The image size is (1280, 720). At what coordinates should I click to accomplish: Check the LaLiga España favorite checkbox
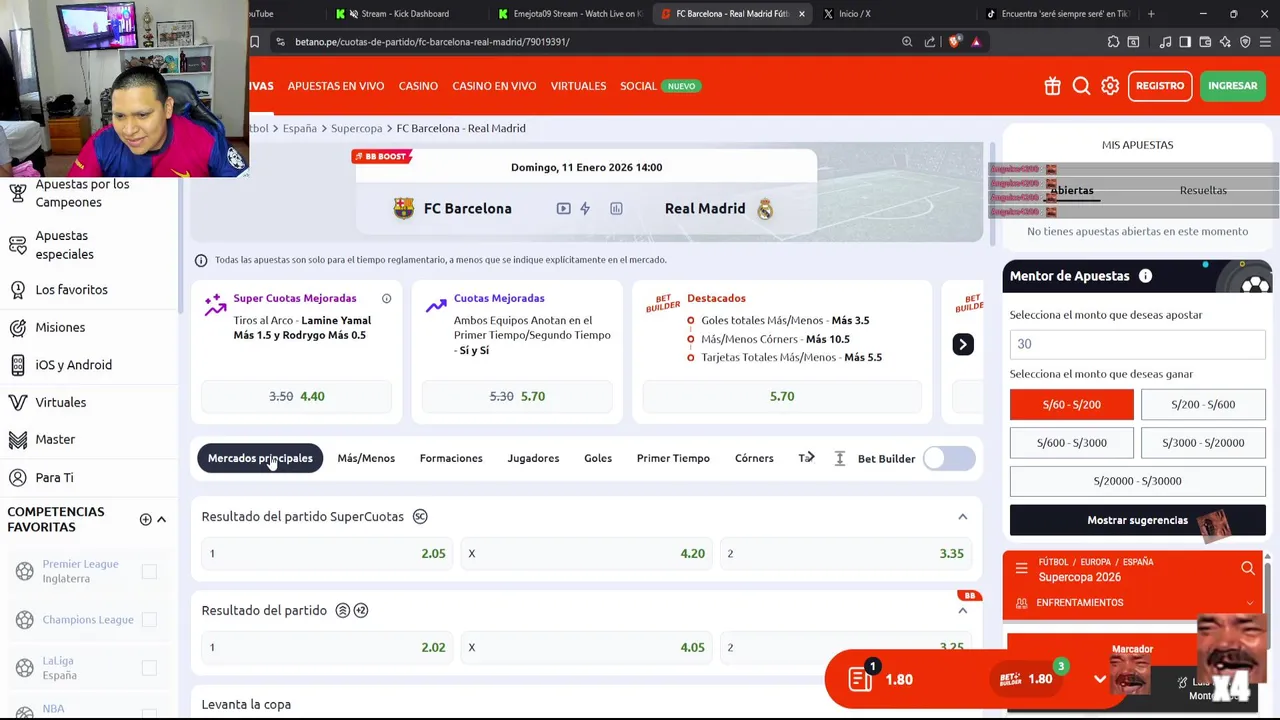pyautogui.click(x=149, y=667)
